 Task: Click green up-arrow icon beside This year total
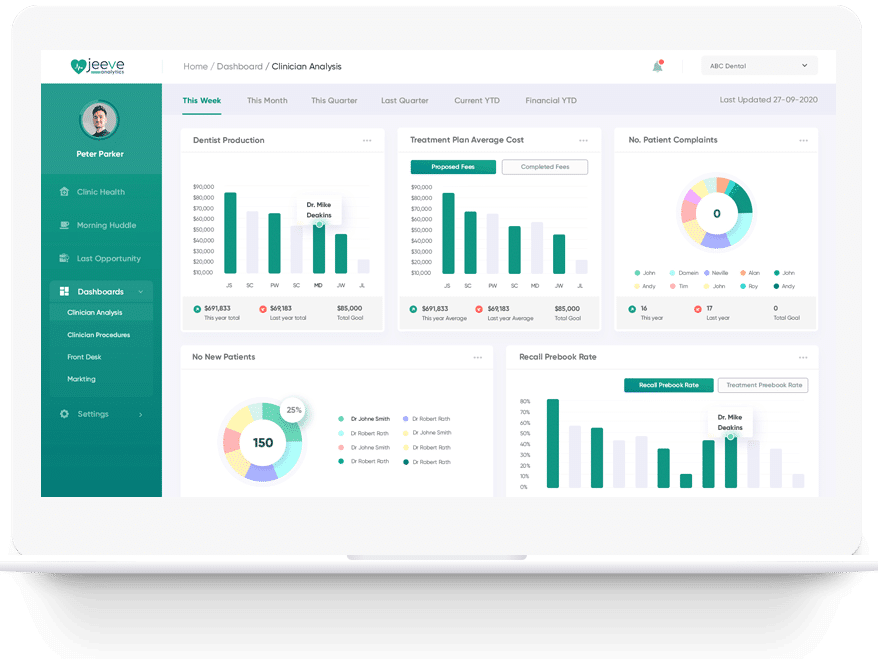(x=197, y=309)
